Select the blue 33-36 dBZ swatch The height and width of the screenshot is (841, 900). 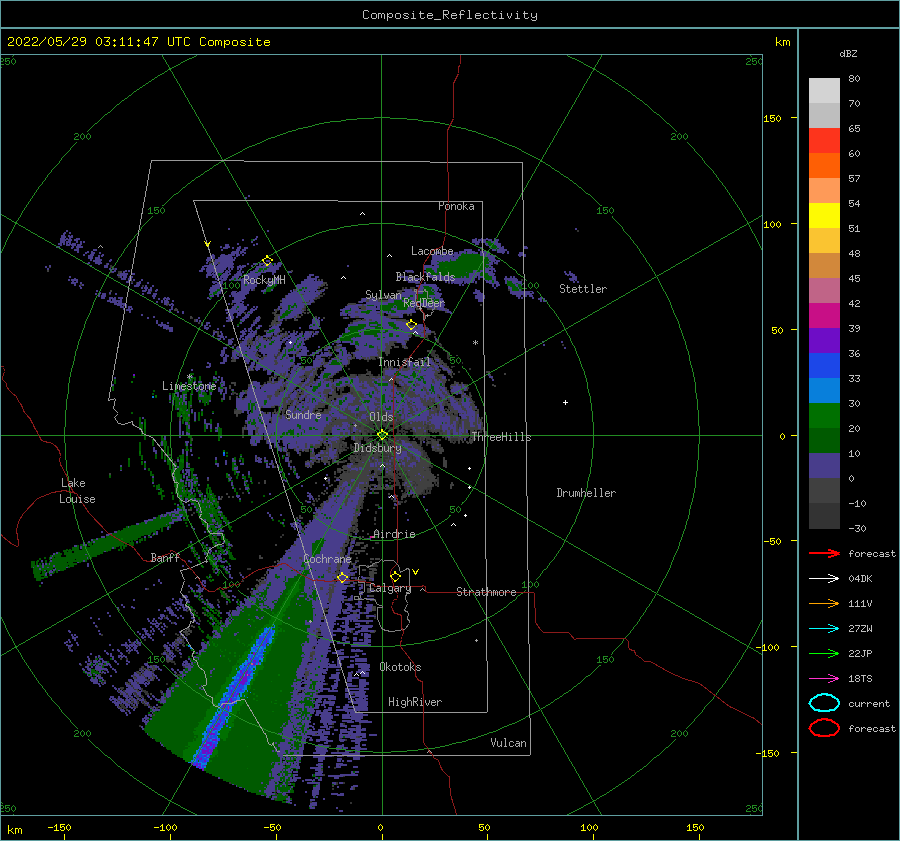point(824,366)
